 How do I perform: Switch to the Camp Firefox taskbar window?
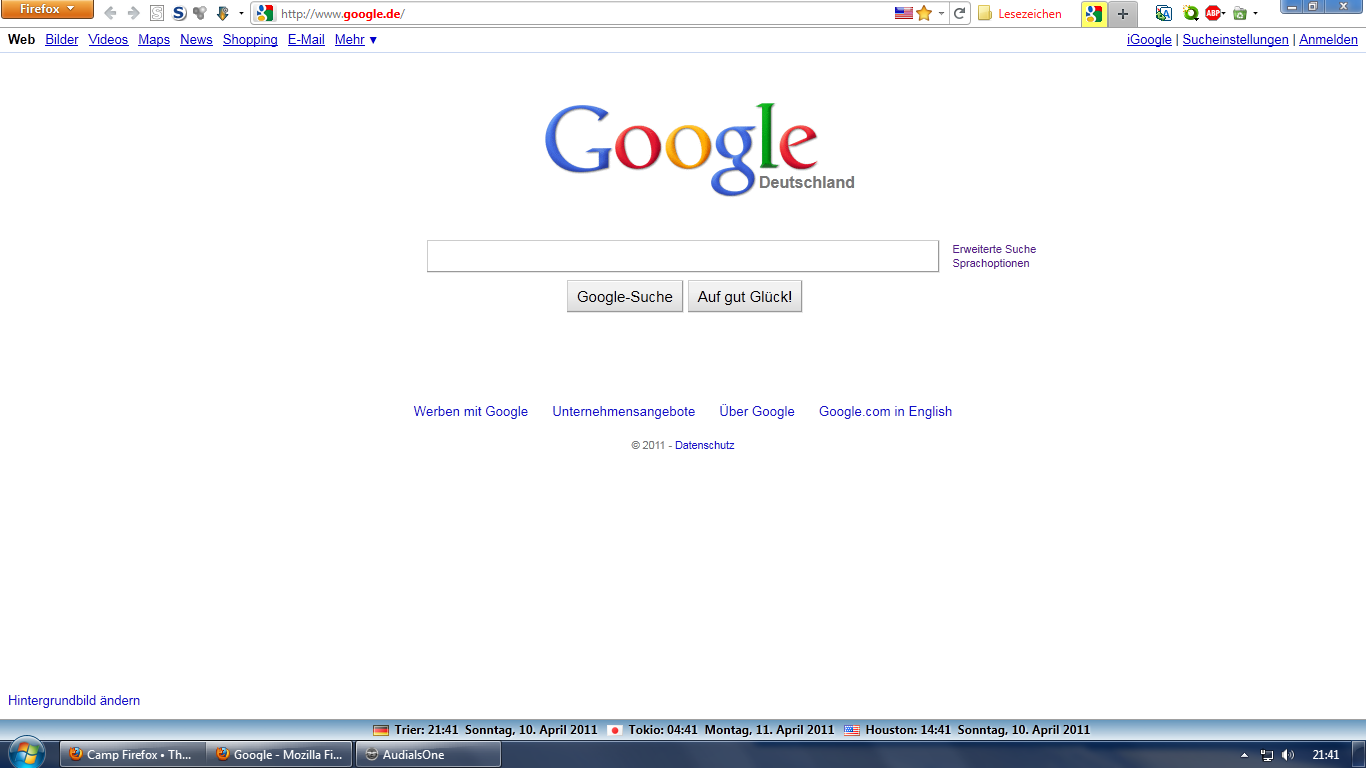[x=133, y=755]
